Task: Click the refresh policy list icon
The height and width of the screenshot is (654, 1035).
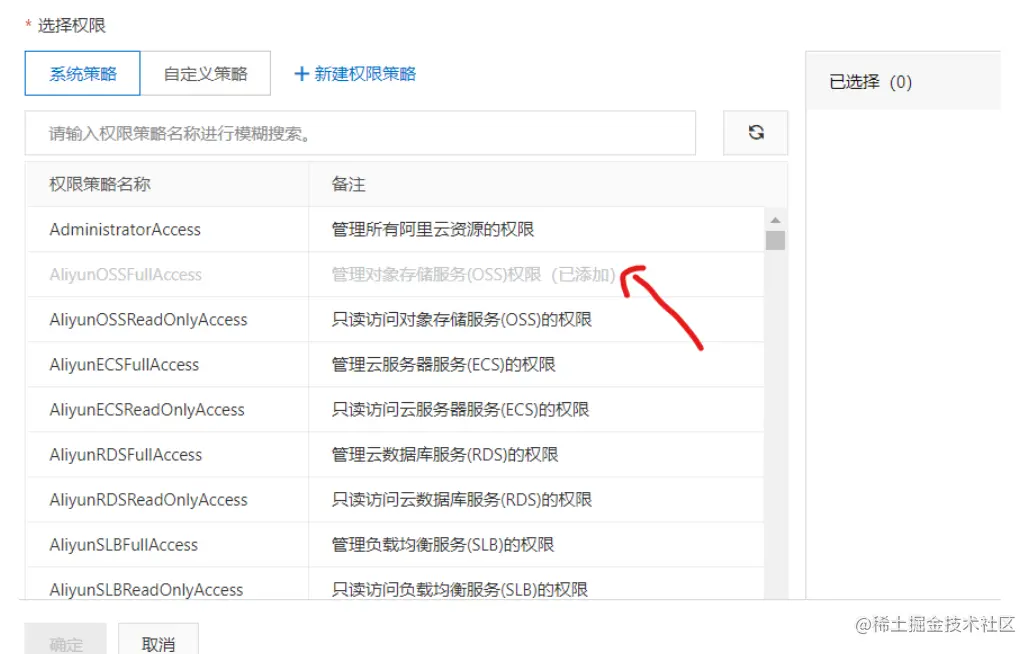Action: point(756,133)
